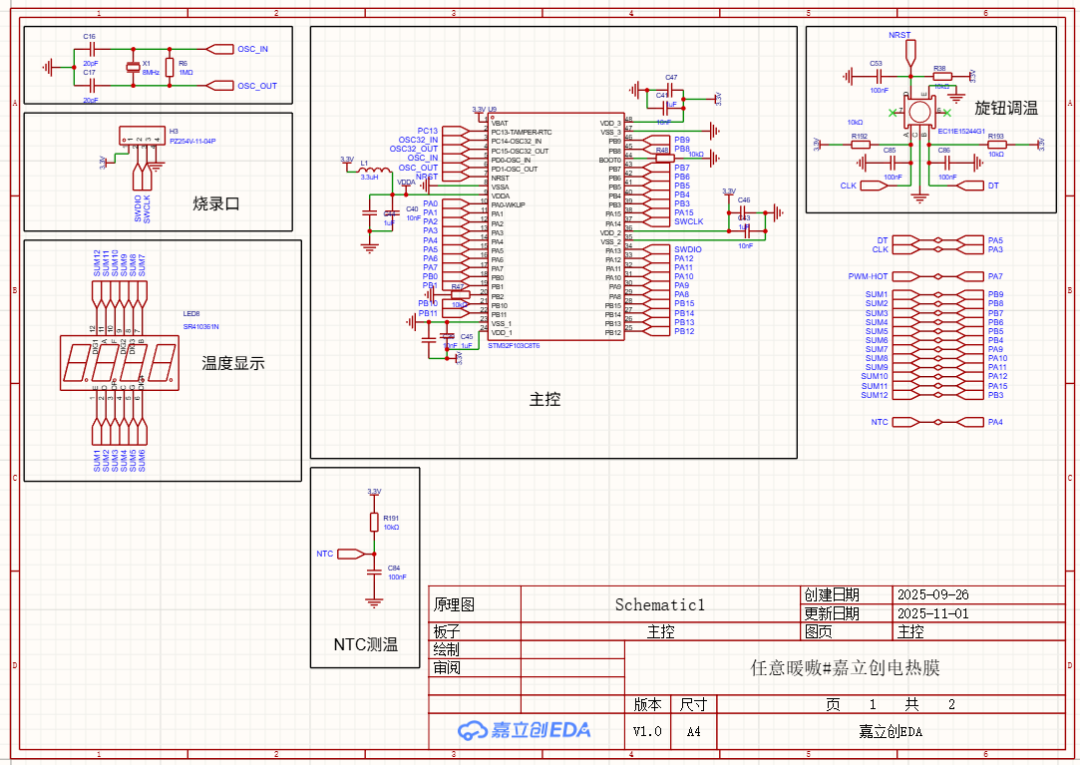Viewport: 1080px width, 765px height.
Task: Click the 温度显示 section label
Action: pos(233,364)
